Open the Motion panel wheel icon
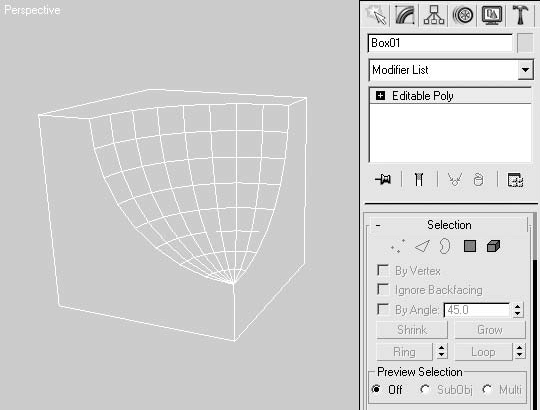The height and width of the screenshot is (410, 540). [x=463, y=15]
